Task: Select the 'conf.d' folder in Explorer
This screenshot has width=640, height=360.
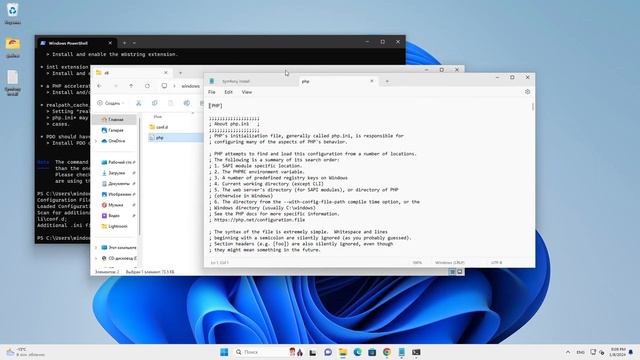Action: pyautogui.click(x=161, y=127)
